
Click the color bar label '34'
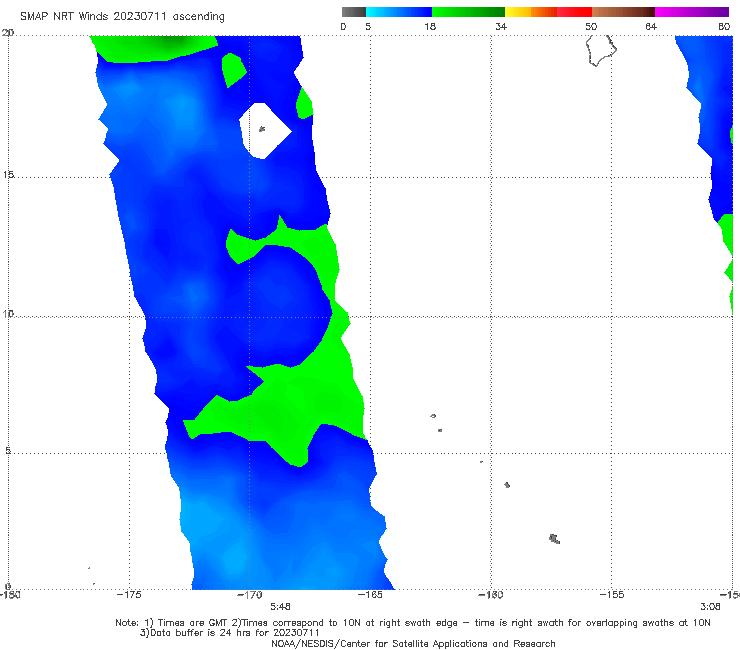coord(501,26)
